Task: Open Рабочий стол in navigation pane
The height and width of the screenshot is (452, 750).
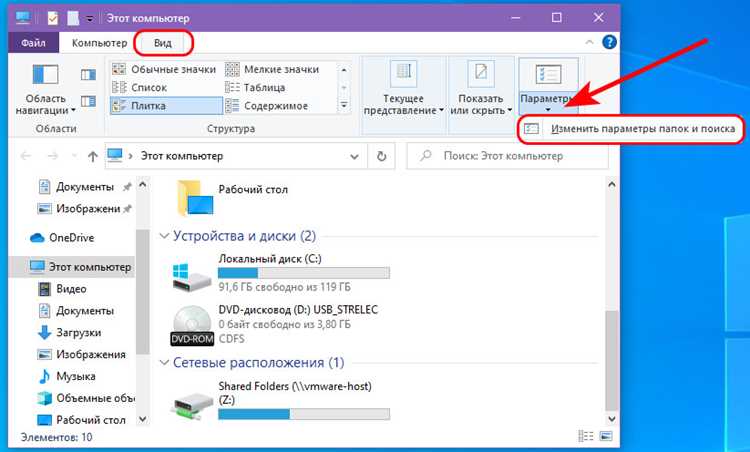Action: [x=82, y=420]
